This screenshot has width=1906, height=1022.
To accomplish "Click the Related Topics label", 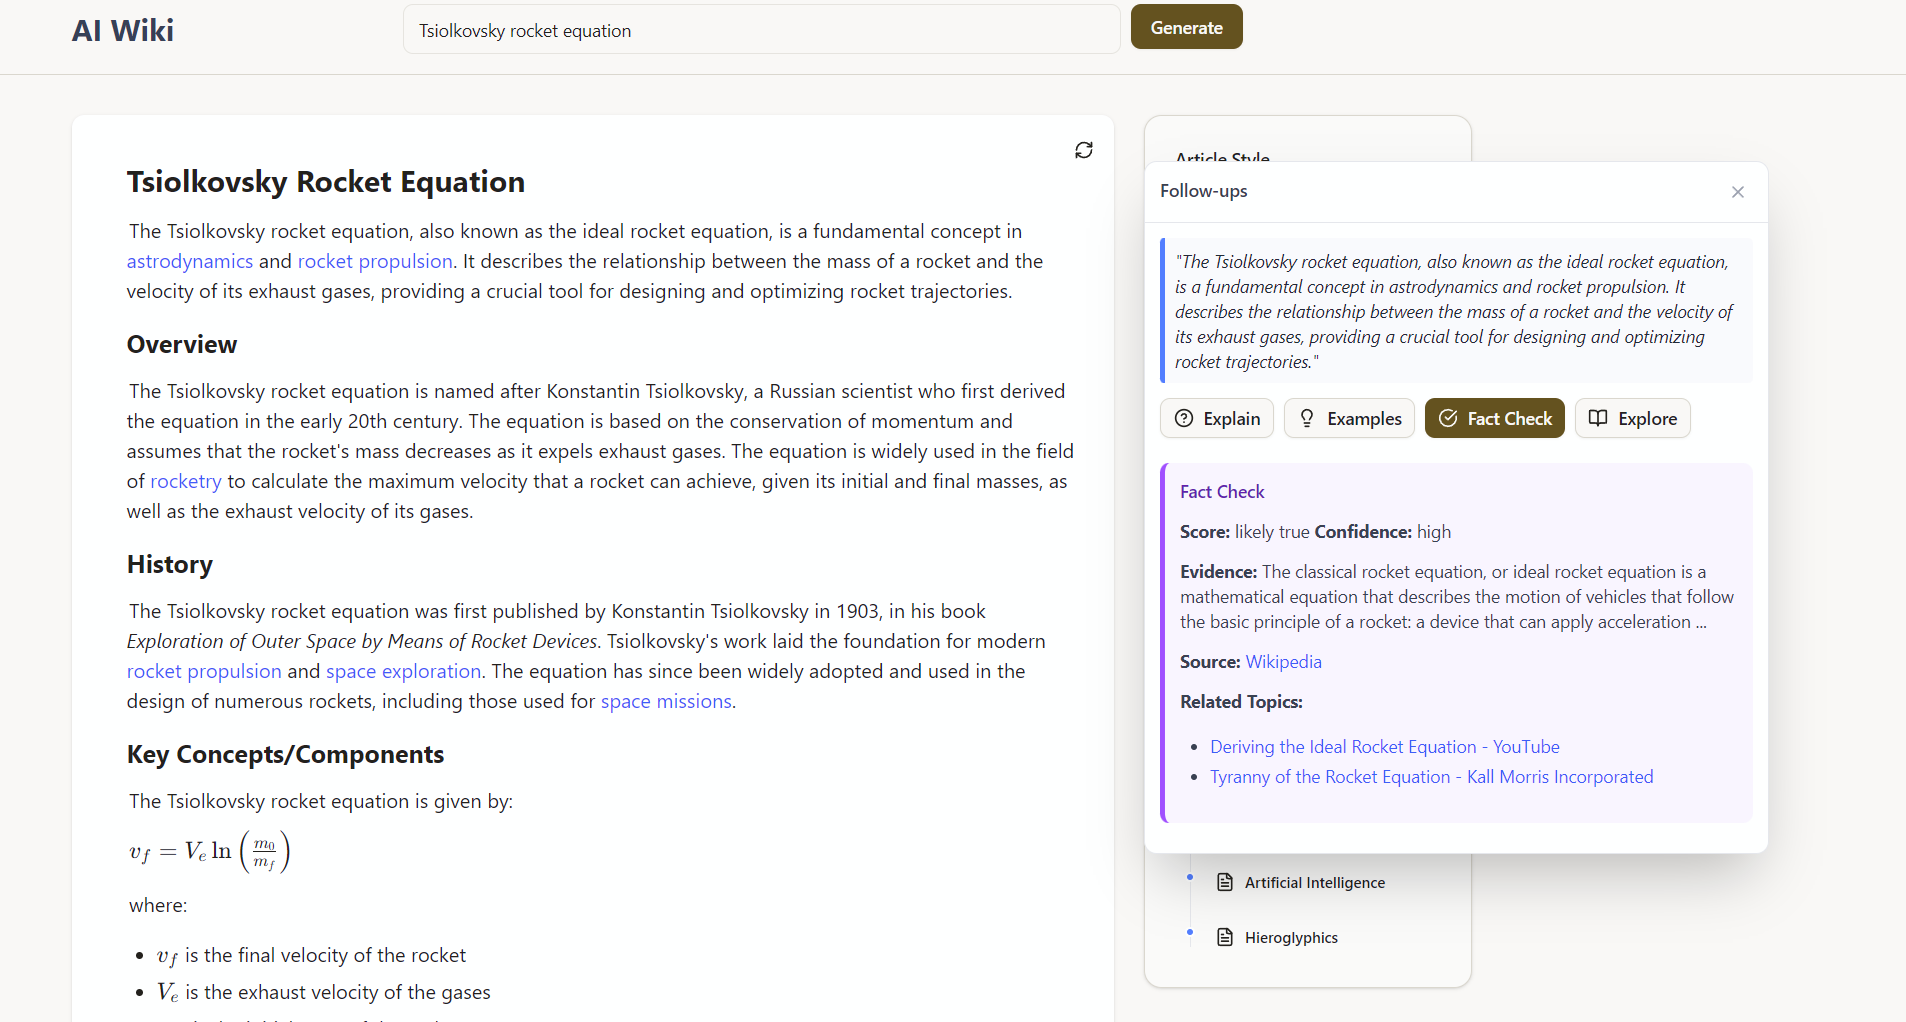I will coord(1241,701).
